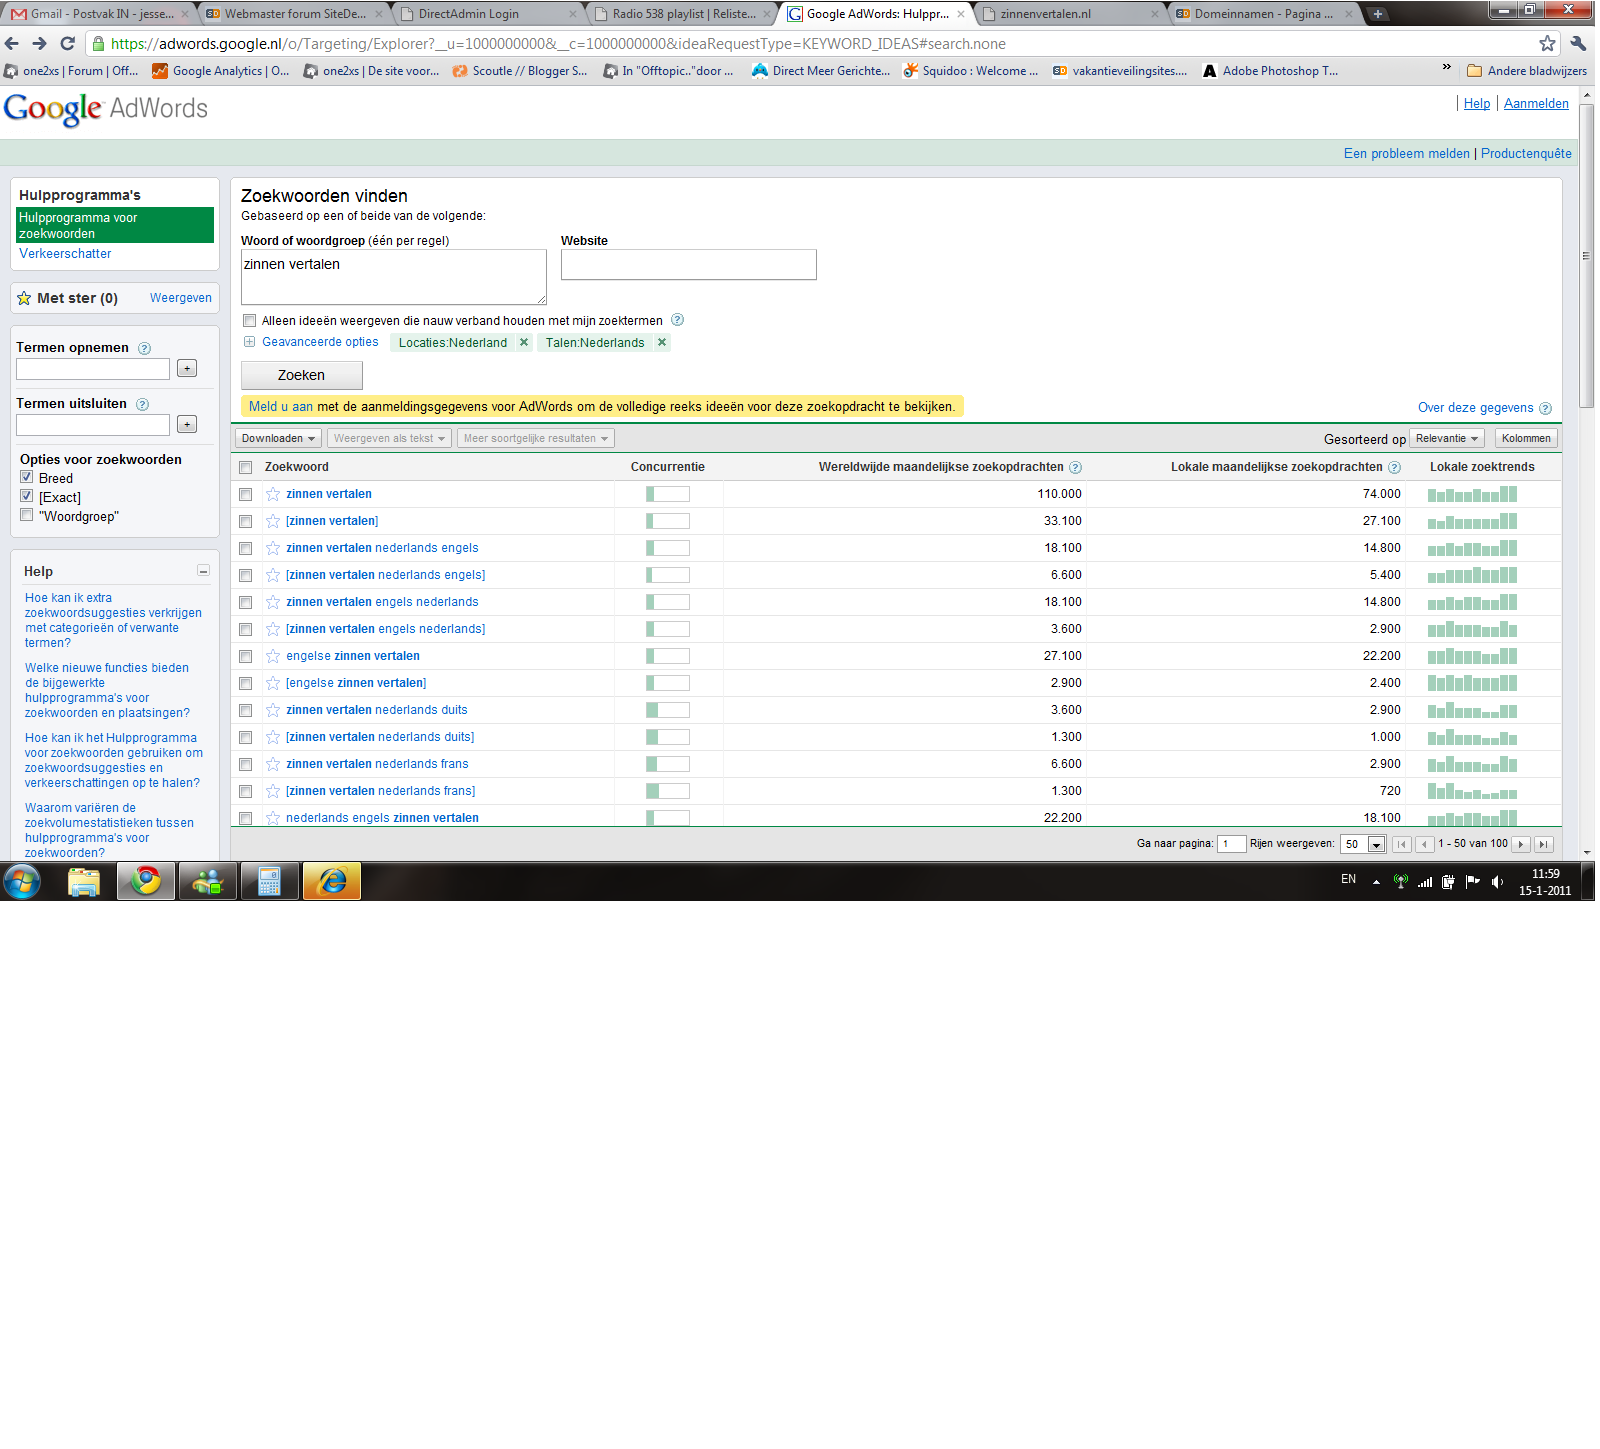The width and height of the screenshot is (1600, 1449).
Task: Star 'zinnen vertalen nederlands duits' keyword
Action: (x=273, y=710)
